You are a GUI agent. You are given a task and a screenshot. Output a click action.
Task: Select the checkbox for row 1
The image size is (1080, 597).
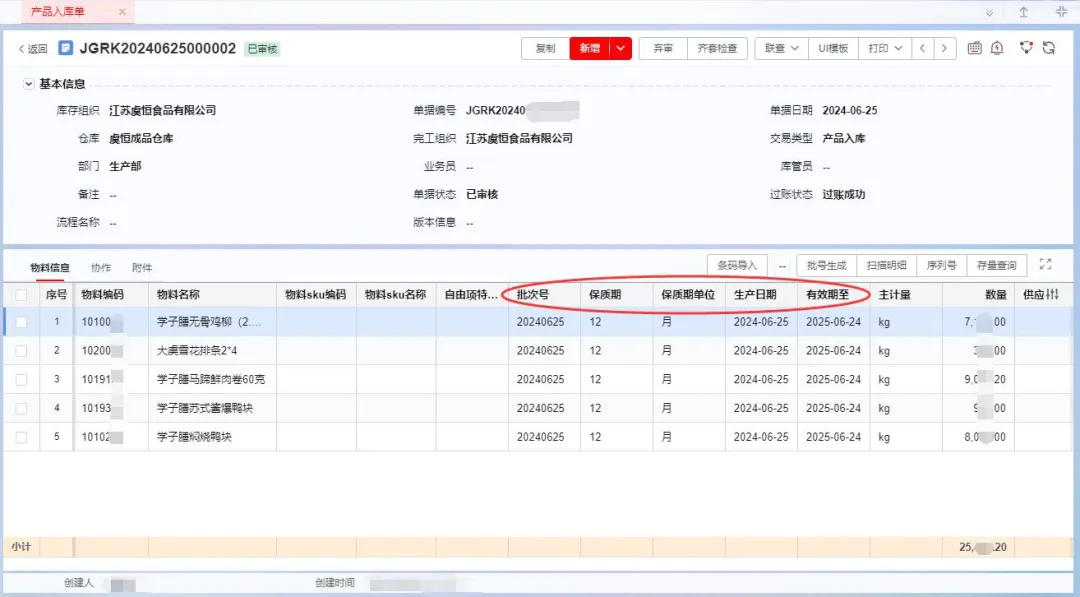point(23,322)
